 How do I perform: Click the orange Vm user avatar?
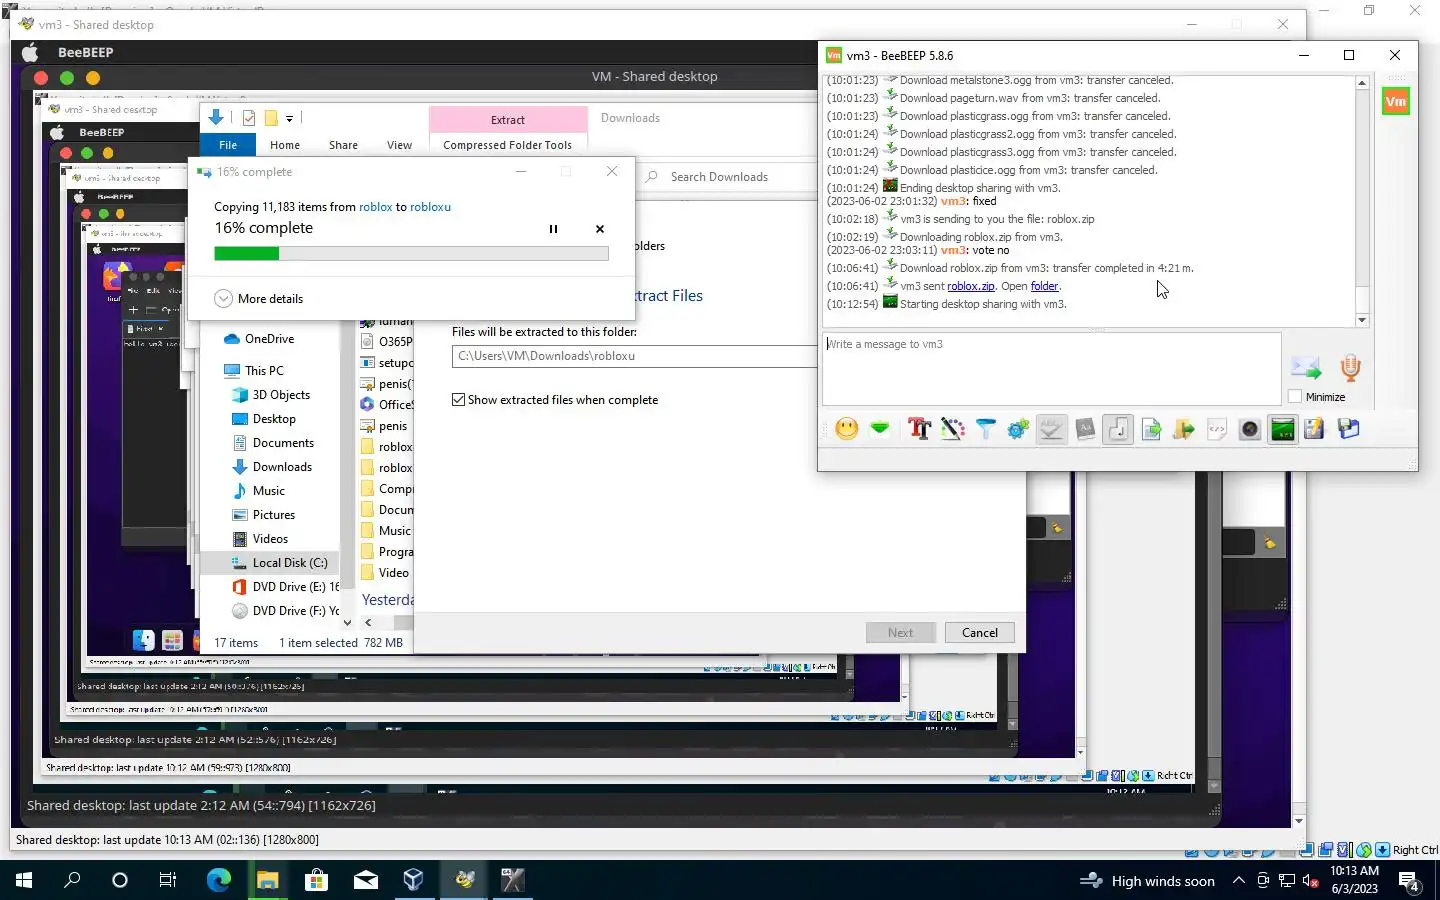(x=1396, y=101)
